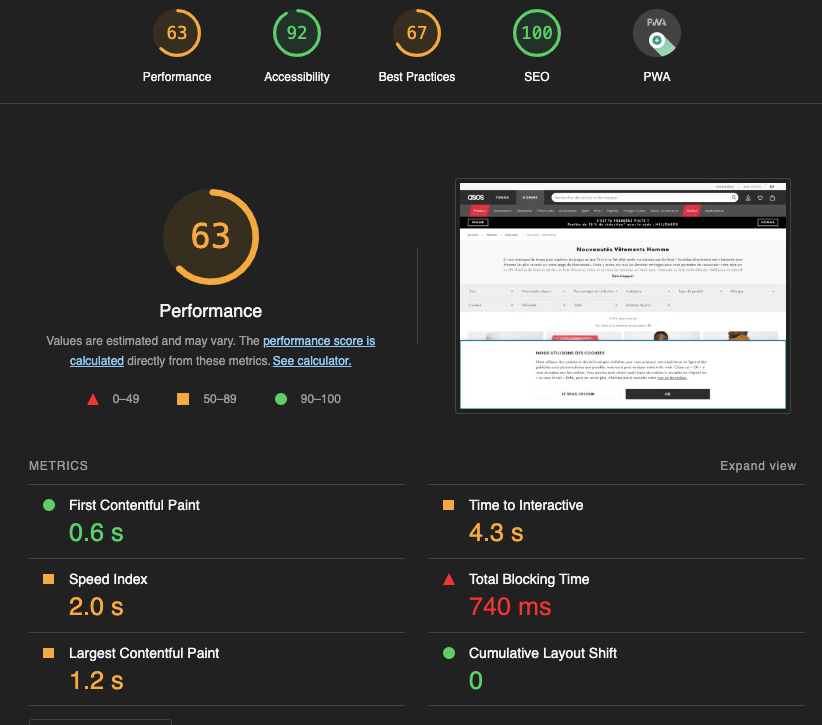The height and width of the screenshot is (725, 822).
Task: Click the orange Largest Contentful Paint indicator
Action: click(49, 653)
